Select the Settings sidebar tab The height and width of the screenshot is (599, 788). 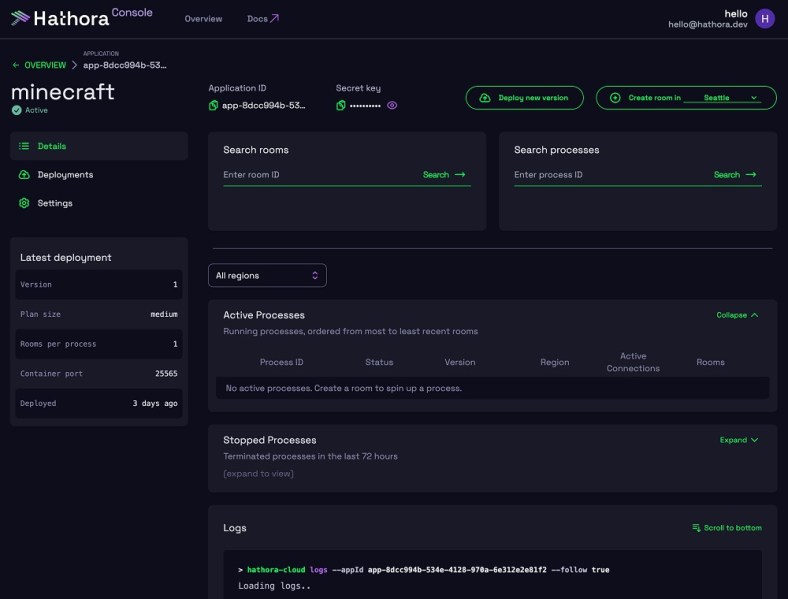tap(99, 203)
